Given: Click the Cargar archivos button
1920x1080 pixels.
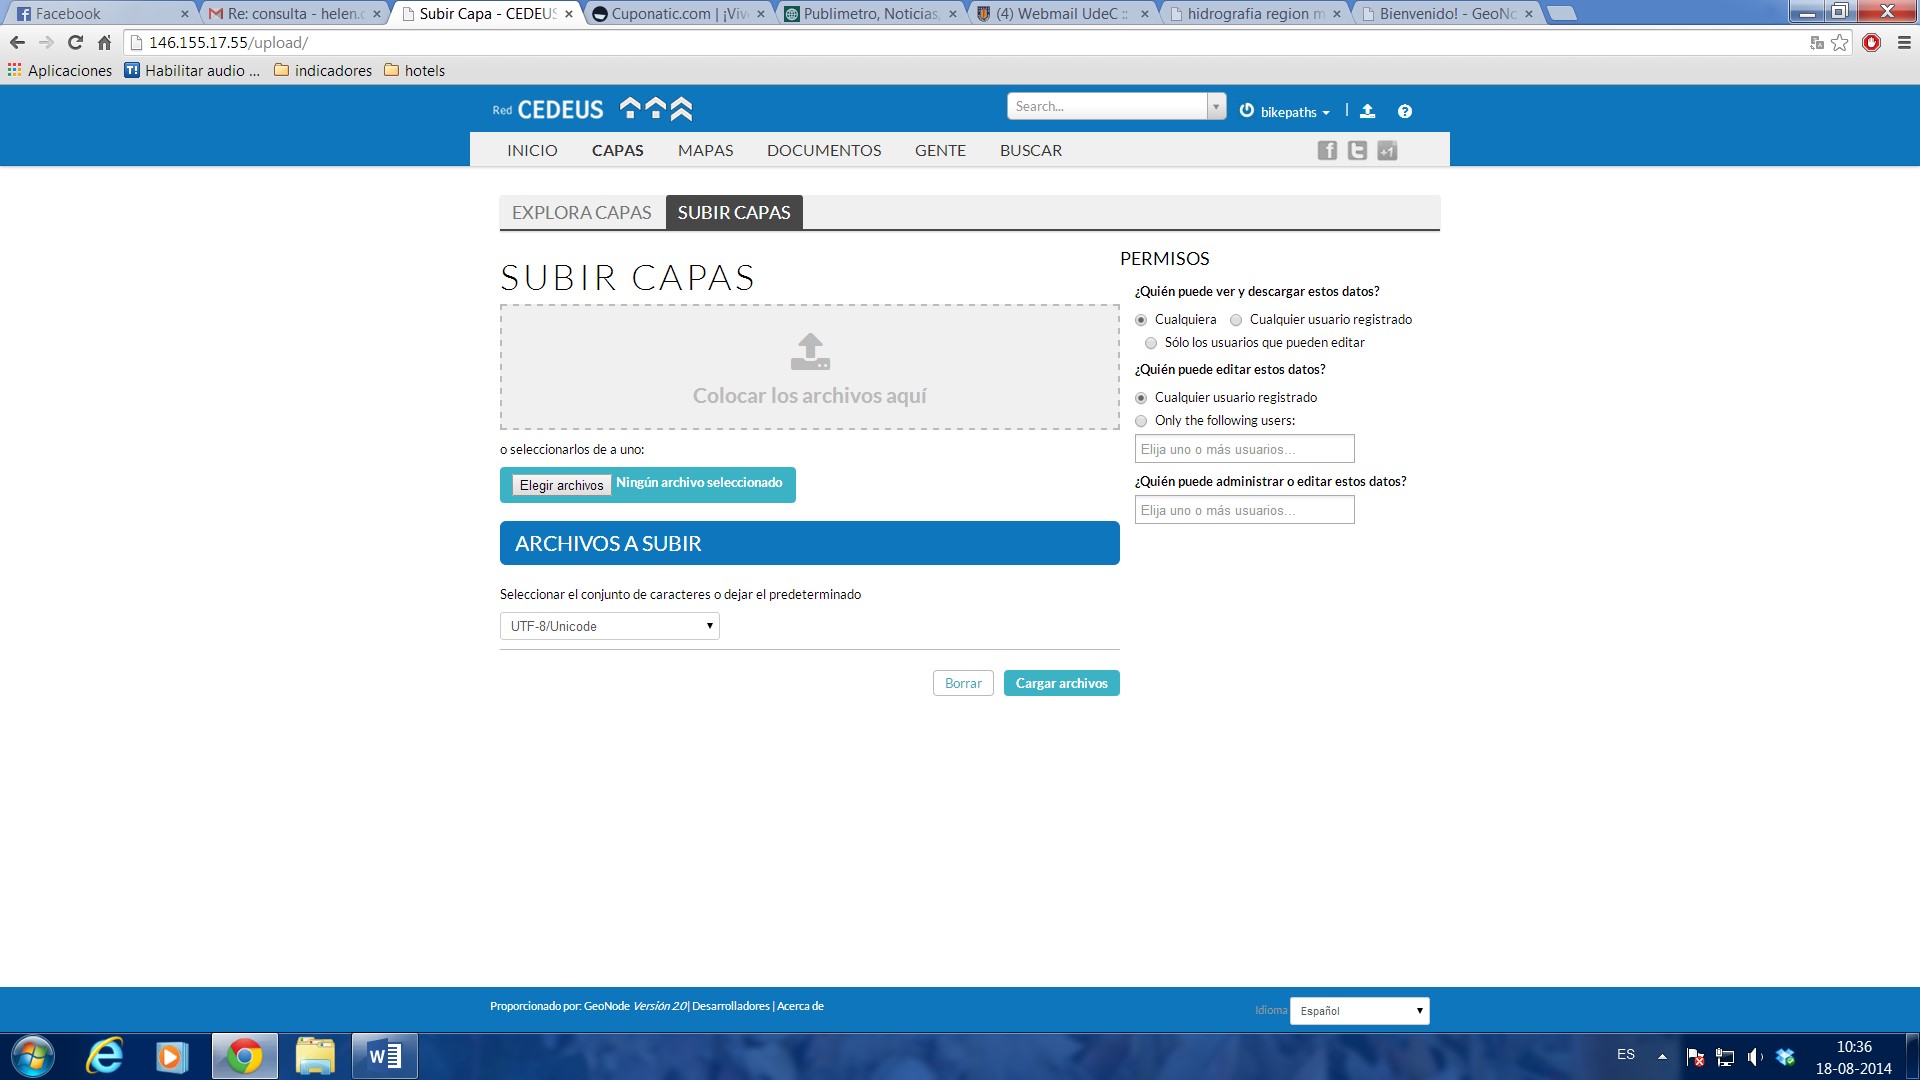Looking at the screenshot, I should click(1061, 683).
